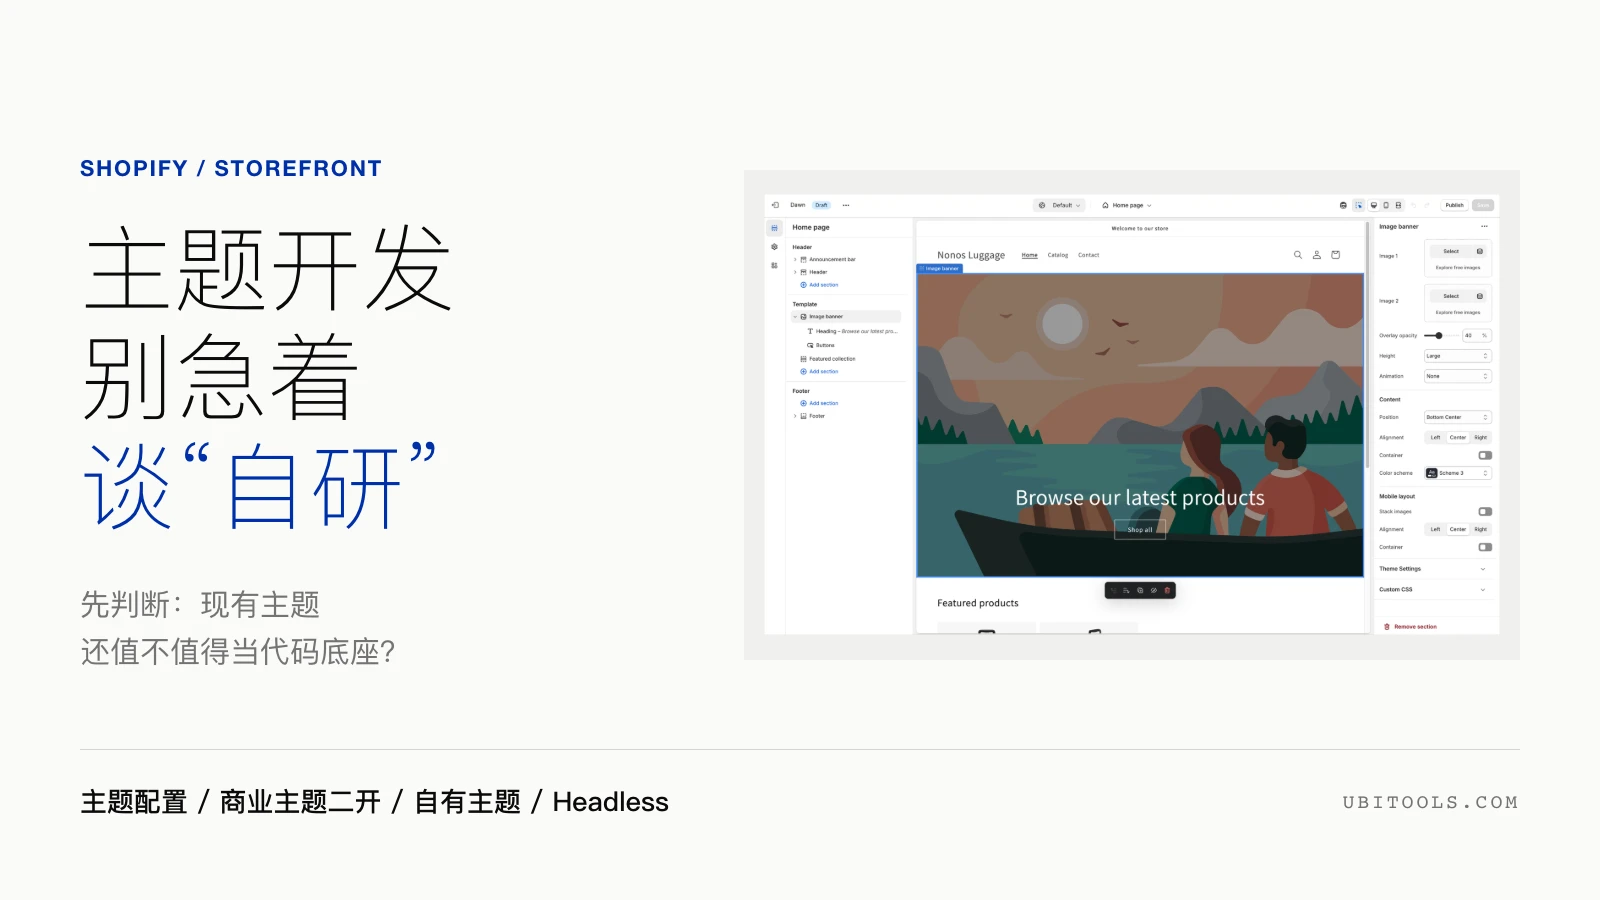Click the undo arrow icon

(x=1414, y=205)
